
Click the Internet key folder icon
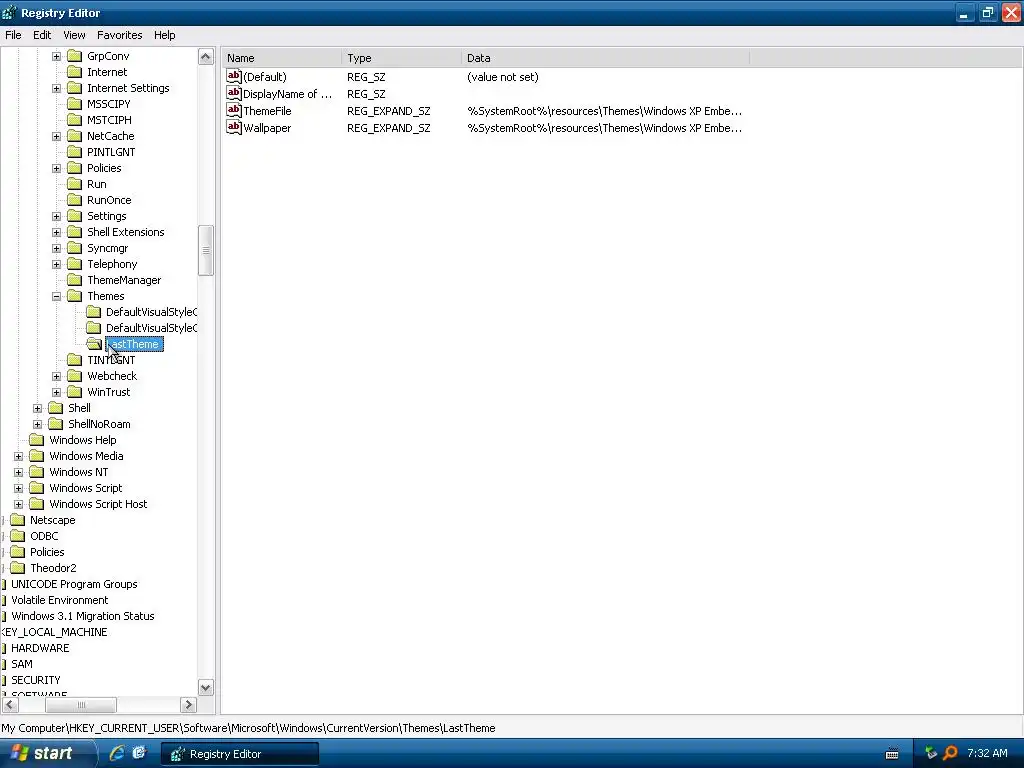74,72
